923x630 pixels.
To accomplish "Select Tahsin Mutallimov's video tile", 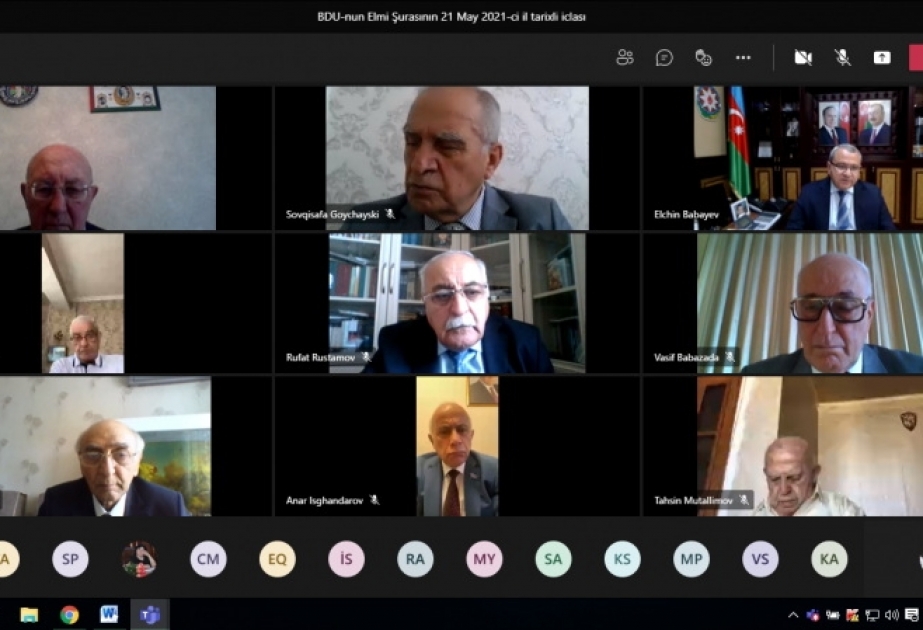I will tap(783, 446).
